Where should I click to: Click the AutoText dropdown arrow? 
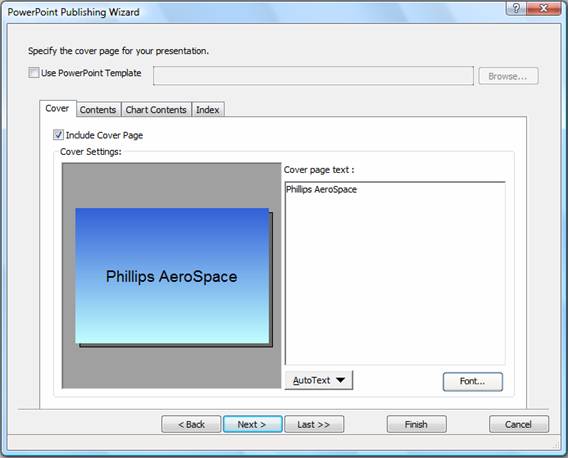340,380
